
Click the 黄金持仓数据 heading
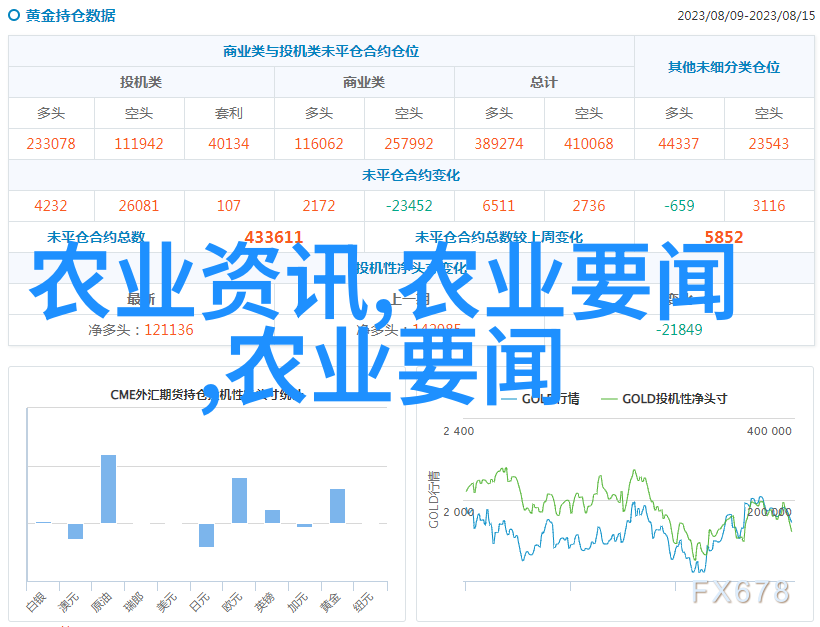click(71, 16)
